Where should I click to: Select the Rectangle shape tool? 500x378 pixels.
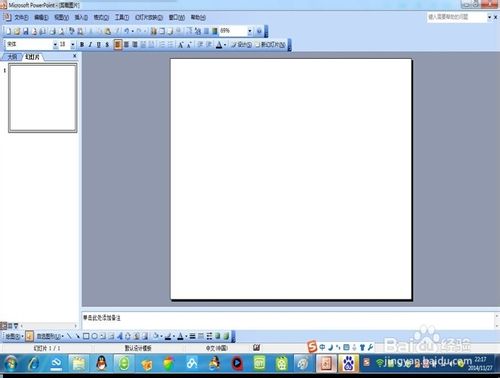(x=86, y=336)
